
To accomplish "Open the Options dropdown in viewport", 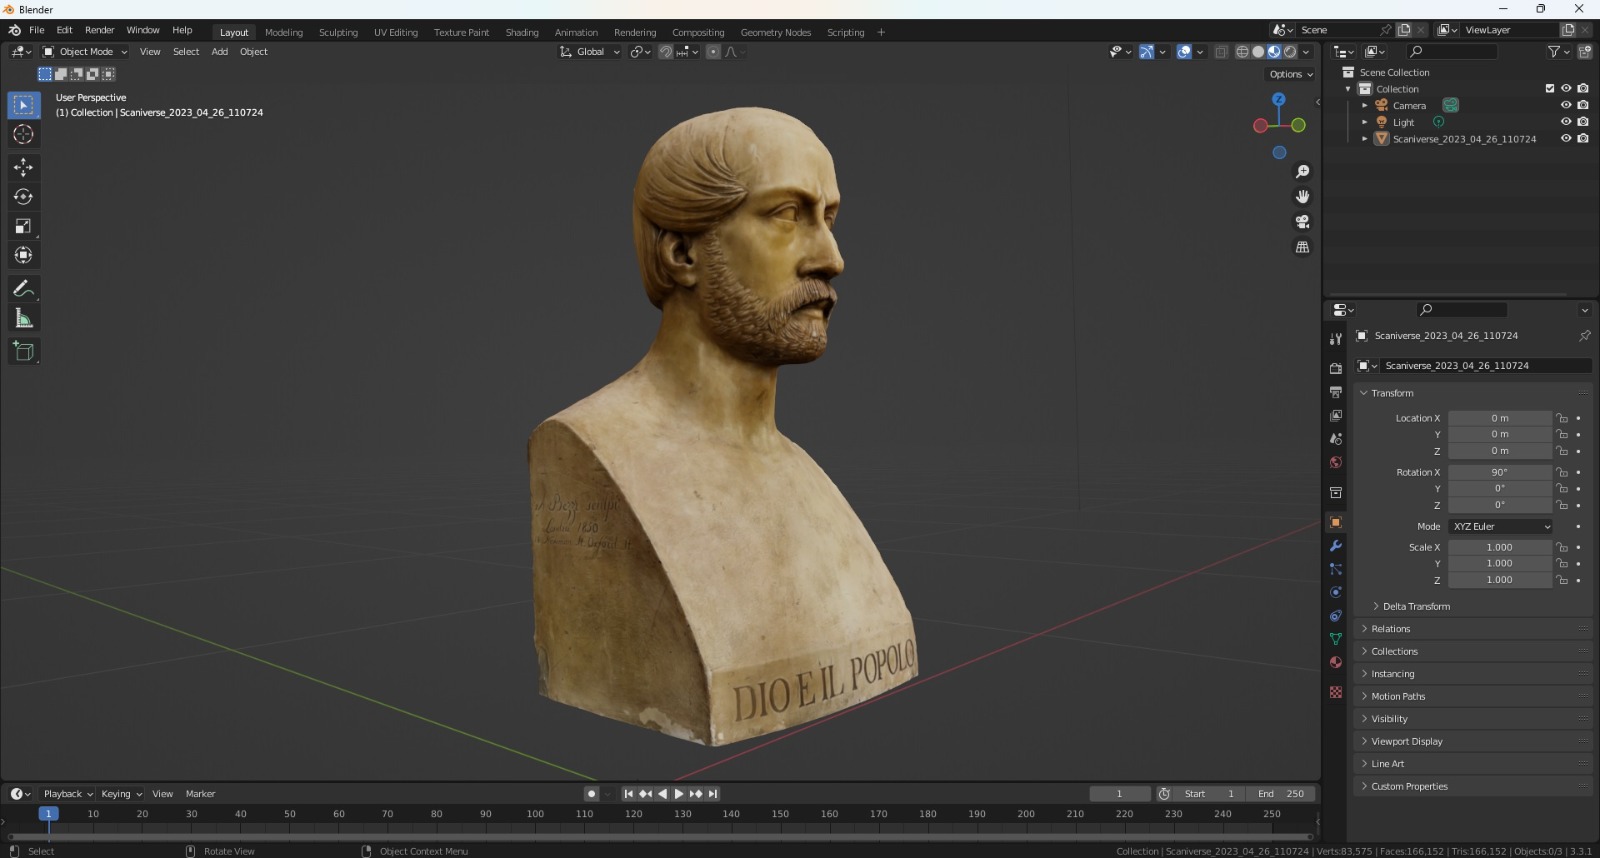I will click(1290, 74).
